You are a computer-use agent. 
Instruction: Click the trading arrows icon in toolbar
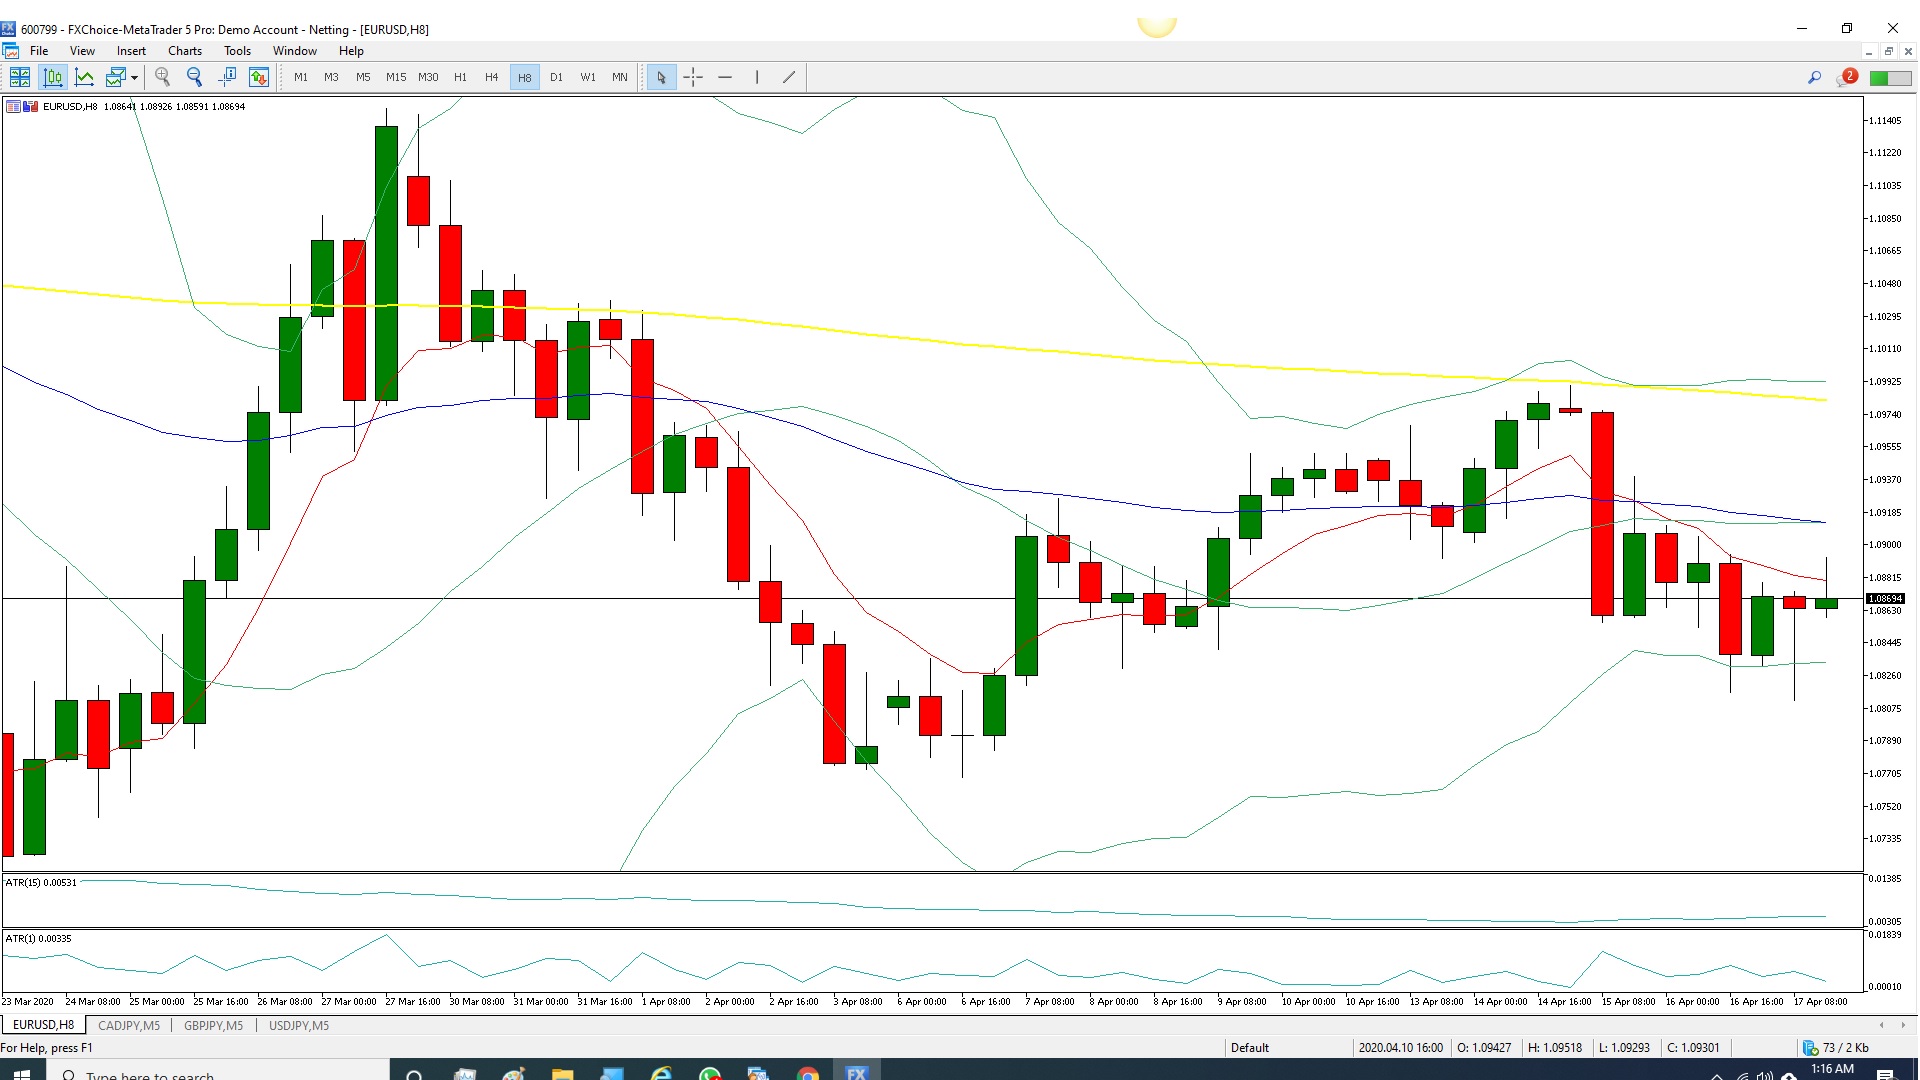[259, 77]
